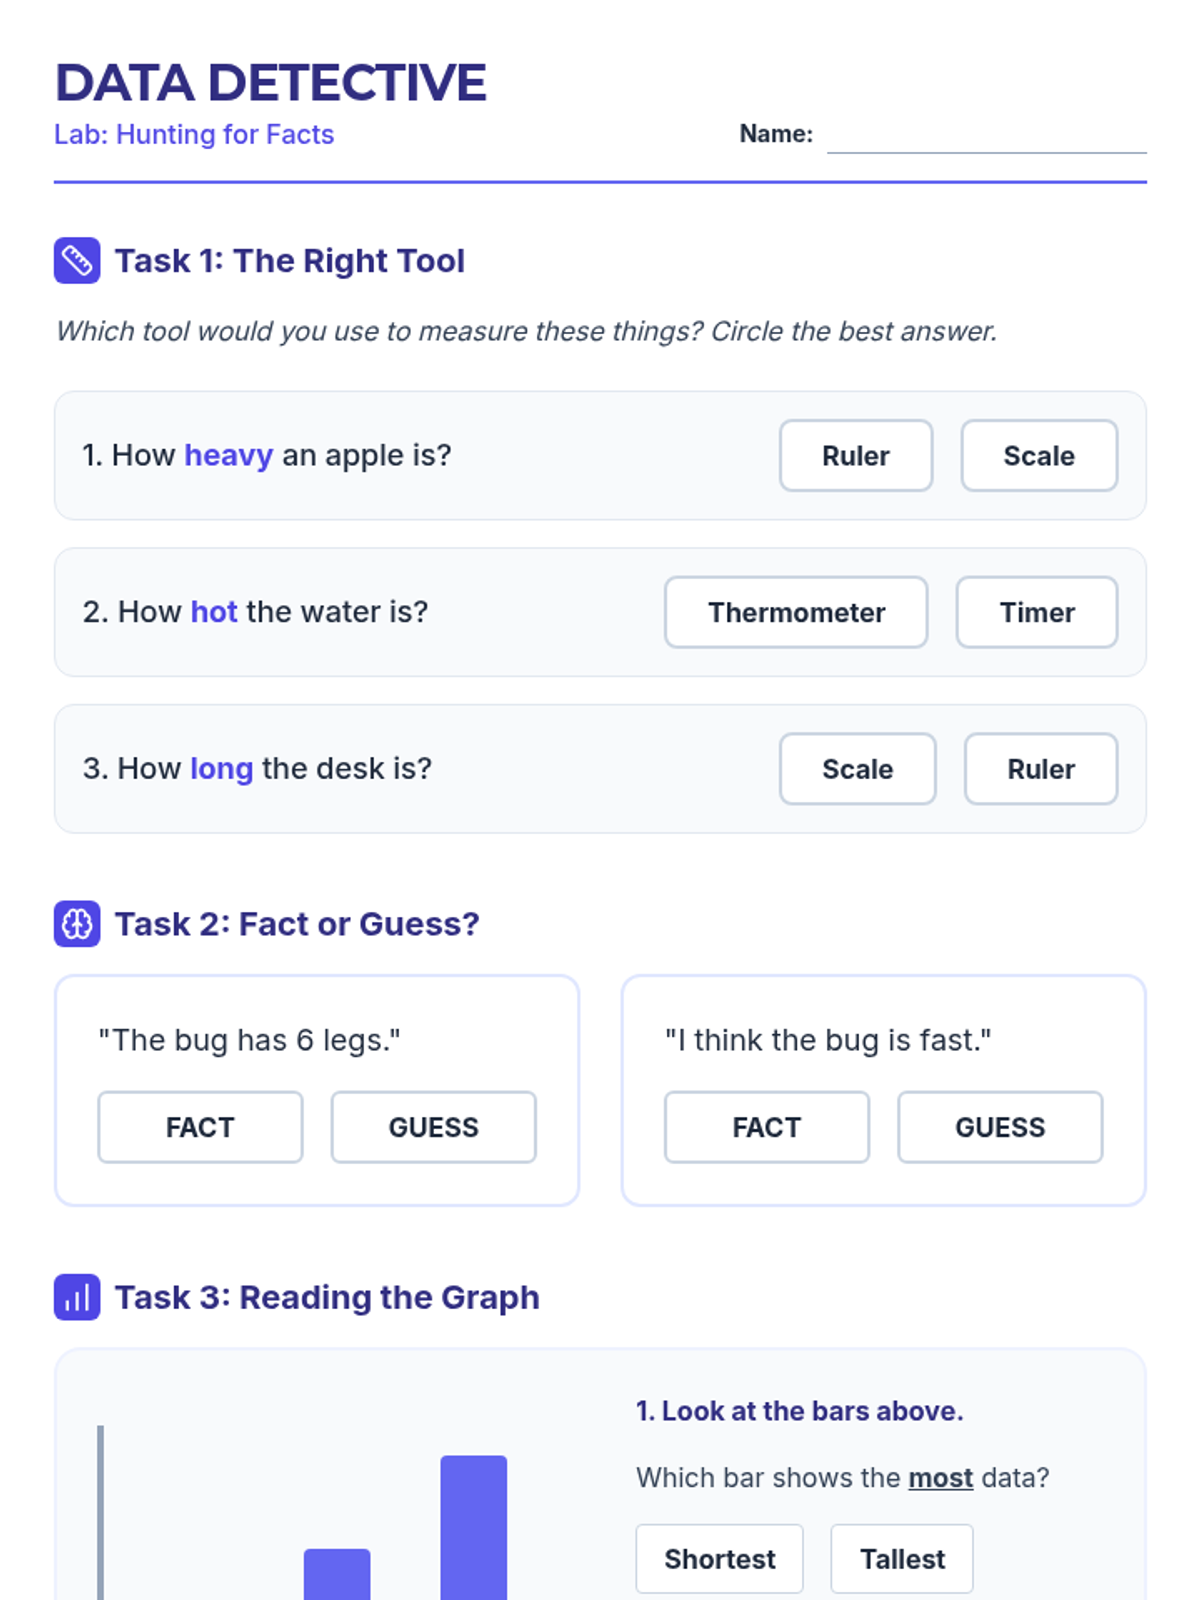Pick the Tallest answer button
1200x1600 pixels.
pos(902,1559)
